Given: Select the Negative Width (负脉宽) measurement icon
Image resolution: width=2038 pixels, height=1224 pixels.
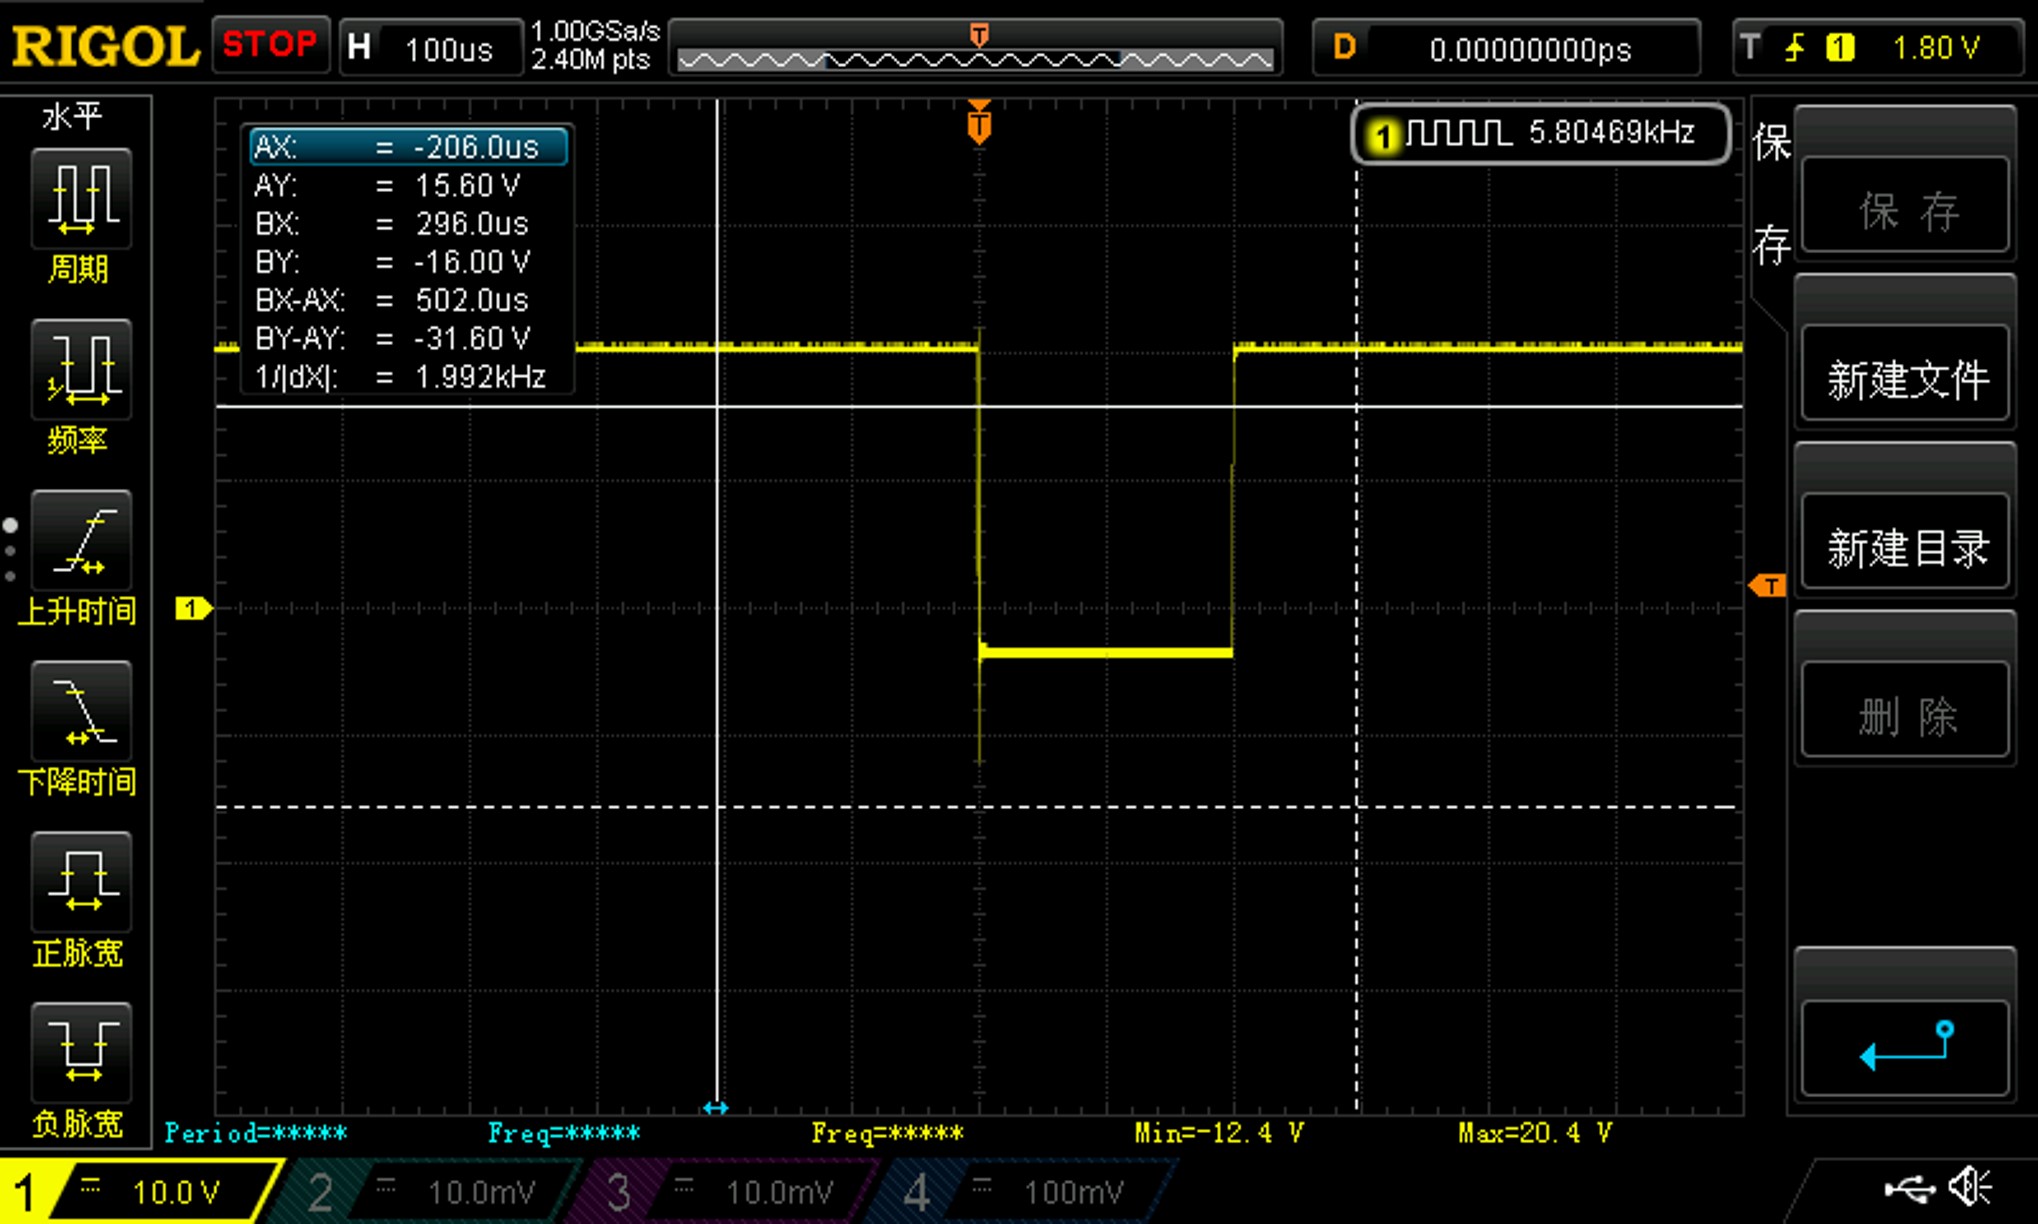Looking at the screenshot, I should pyautogui.click(x=81, y=1053).
